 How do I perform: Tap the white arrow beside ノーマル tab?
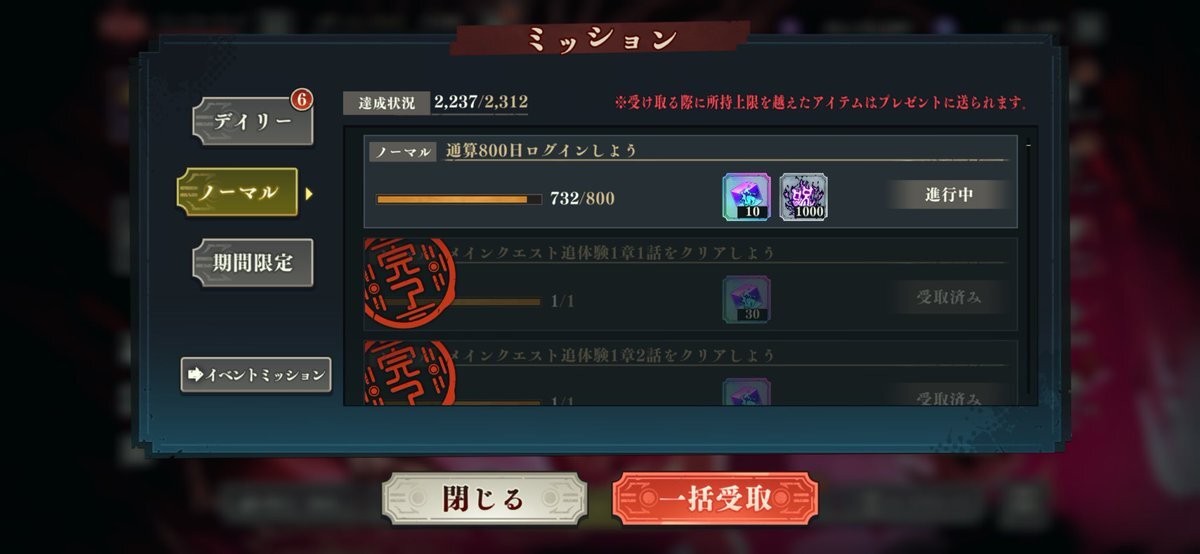[309, 193]
